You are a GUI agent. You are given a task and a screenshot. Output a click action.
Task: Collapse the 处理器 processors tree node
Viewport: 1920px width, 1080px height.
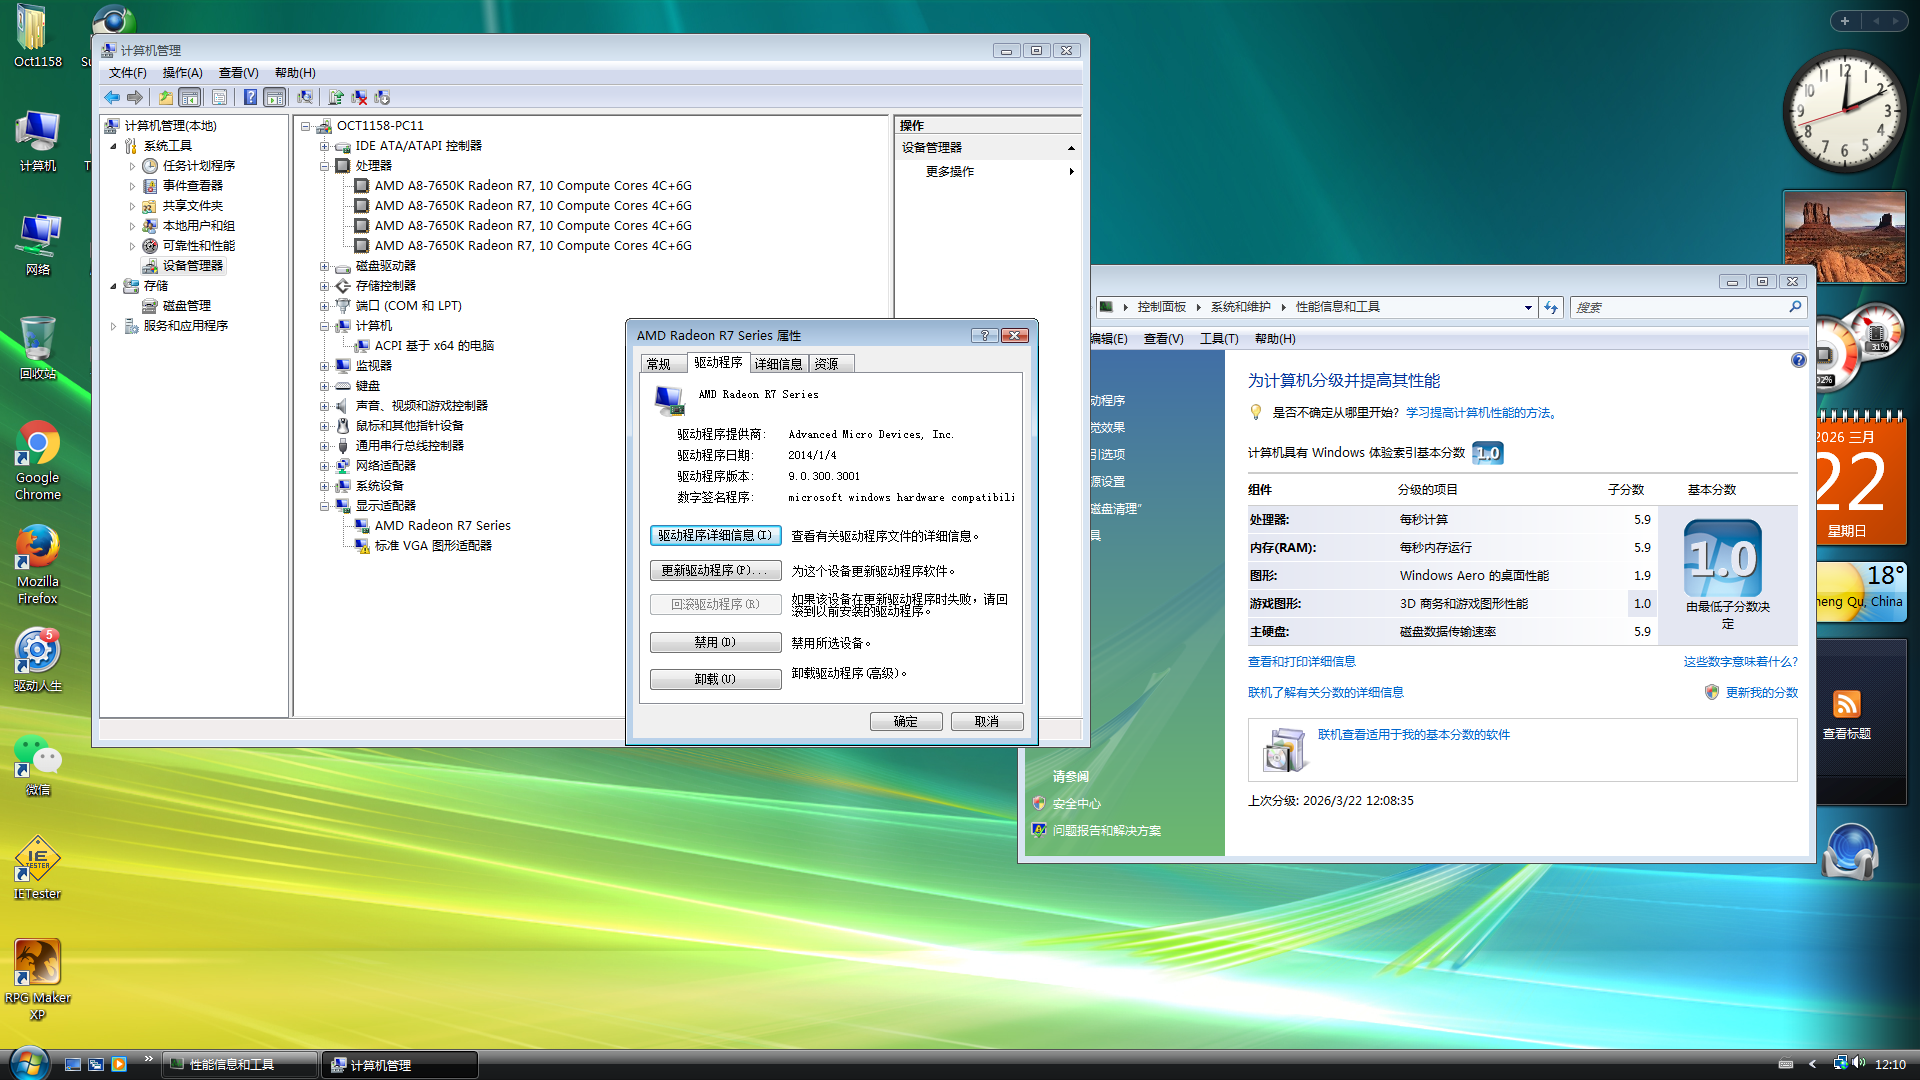324,166
